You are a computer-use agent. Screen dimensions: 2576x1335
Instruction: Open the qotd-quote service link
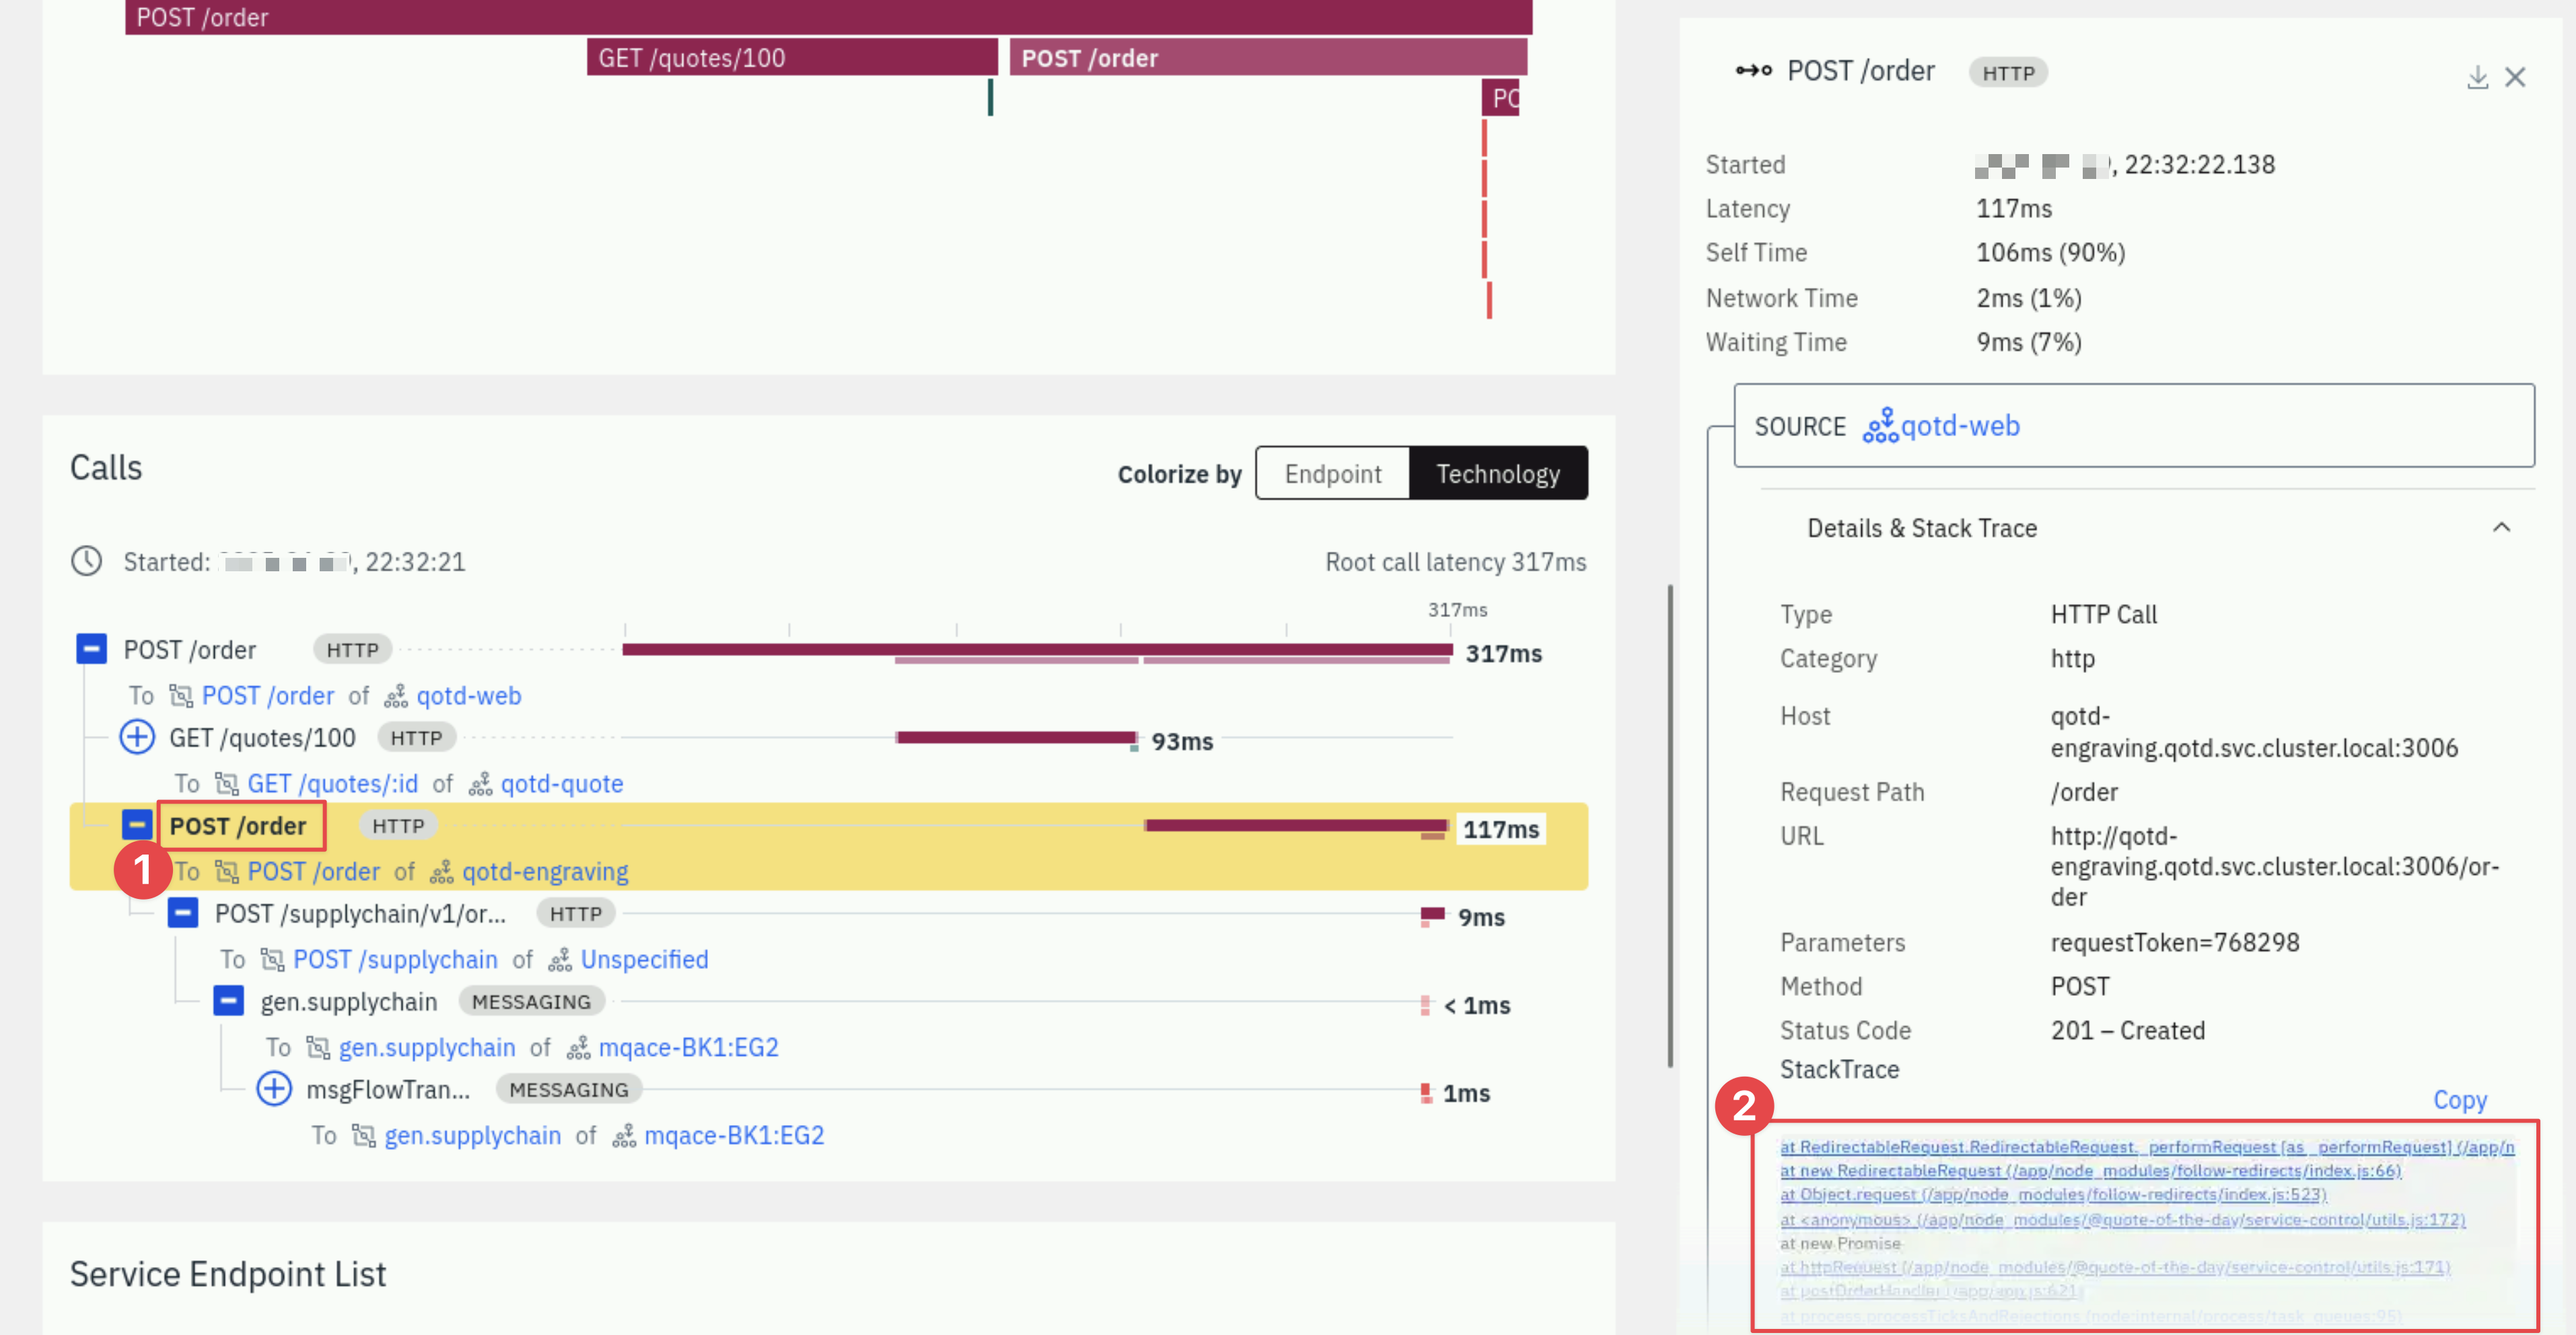tap(561, 783)
